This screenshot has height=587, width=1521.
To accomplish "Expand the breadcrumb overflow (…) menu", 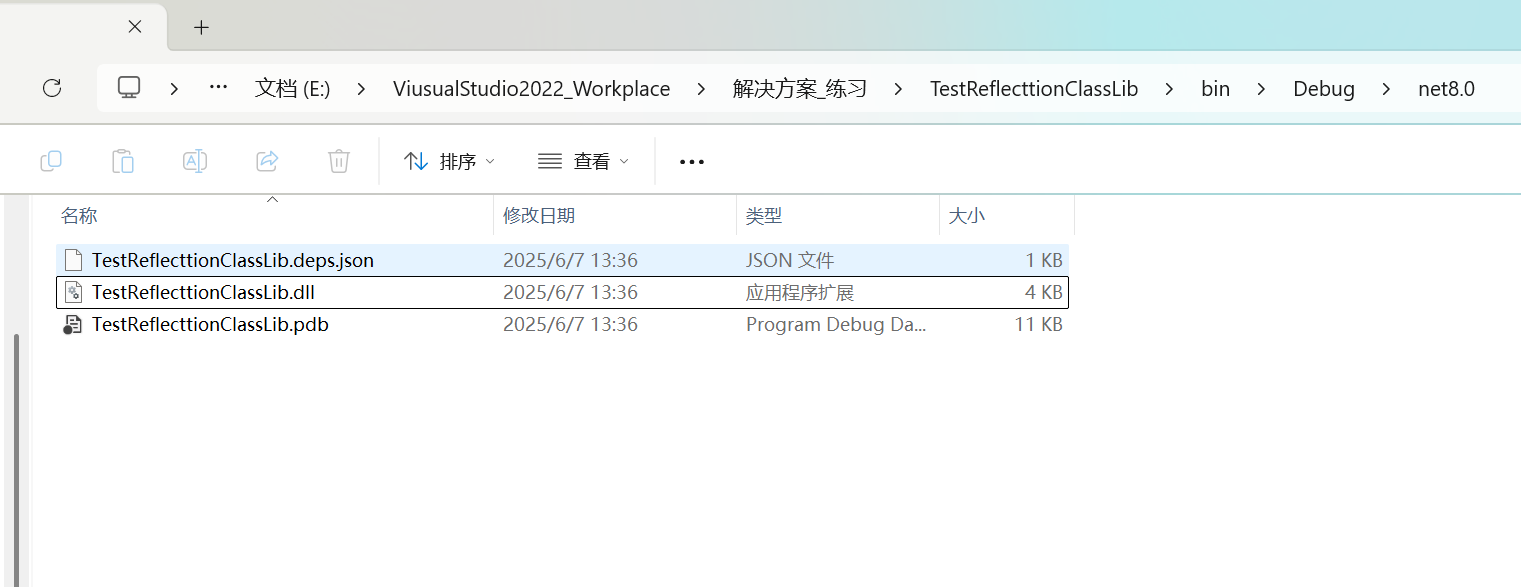I will pyautogui.click(x=218, y=88).
